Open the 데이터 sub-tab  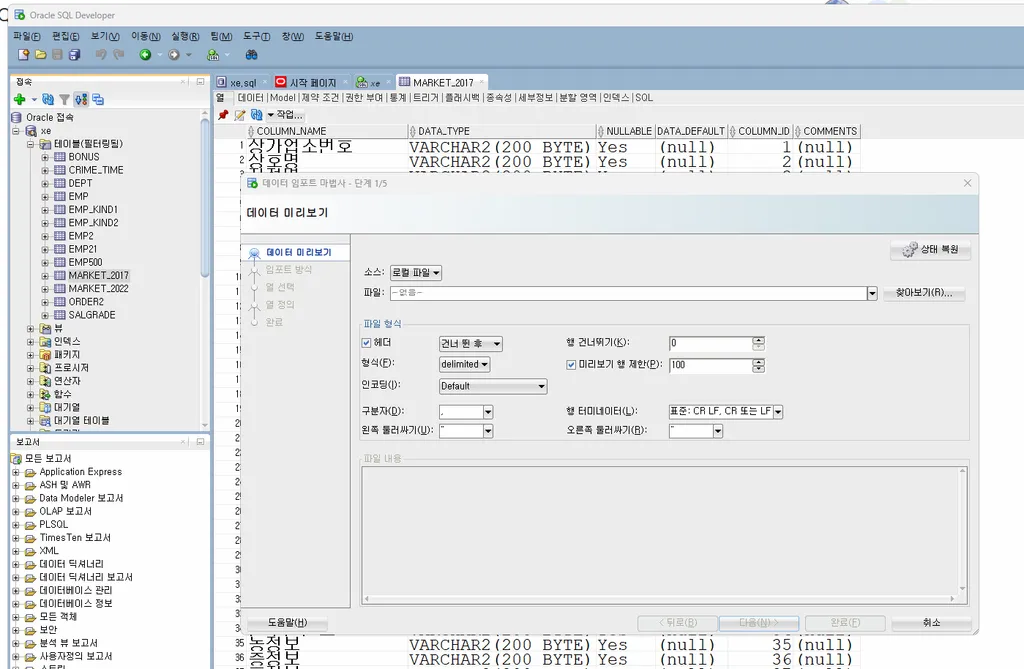point(250,97)
